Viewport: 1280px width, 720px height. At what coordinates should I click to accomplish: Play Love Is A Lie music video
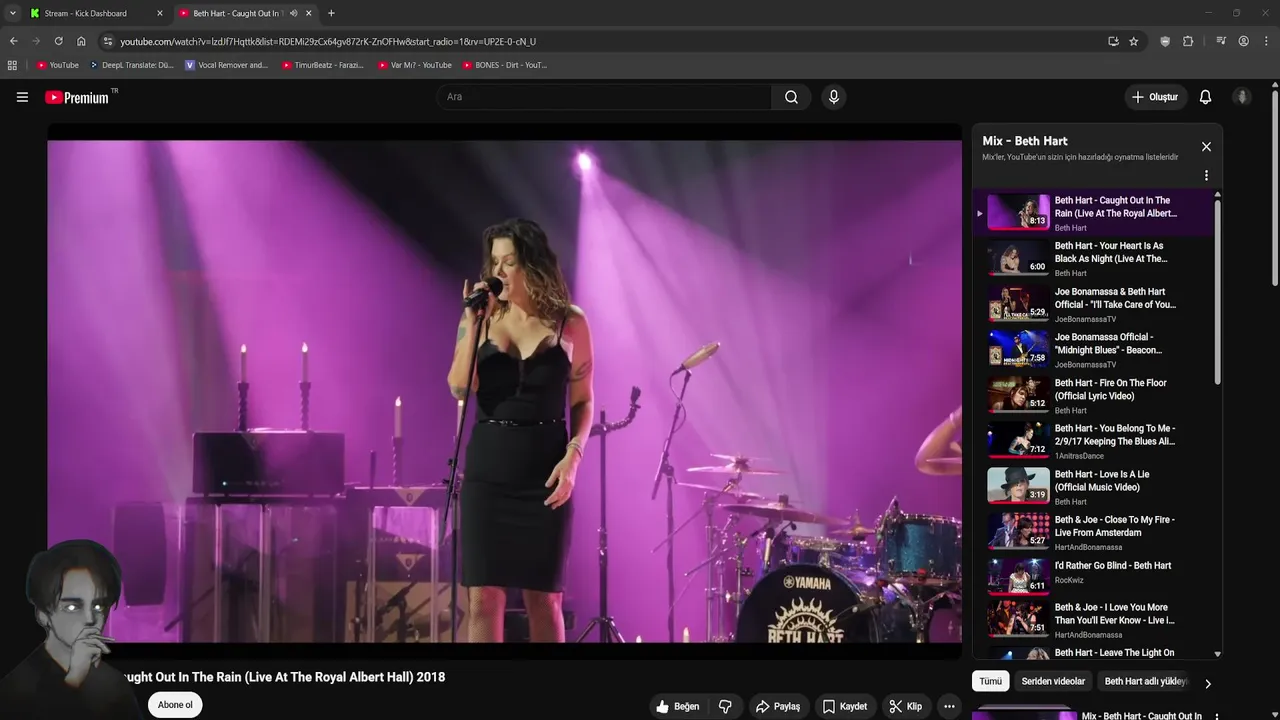coord(1093,486)
